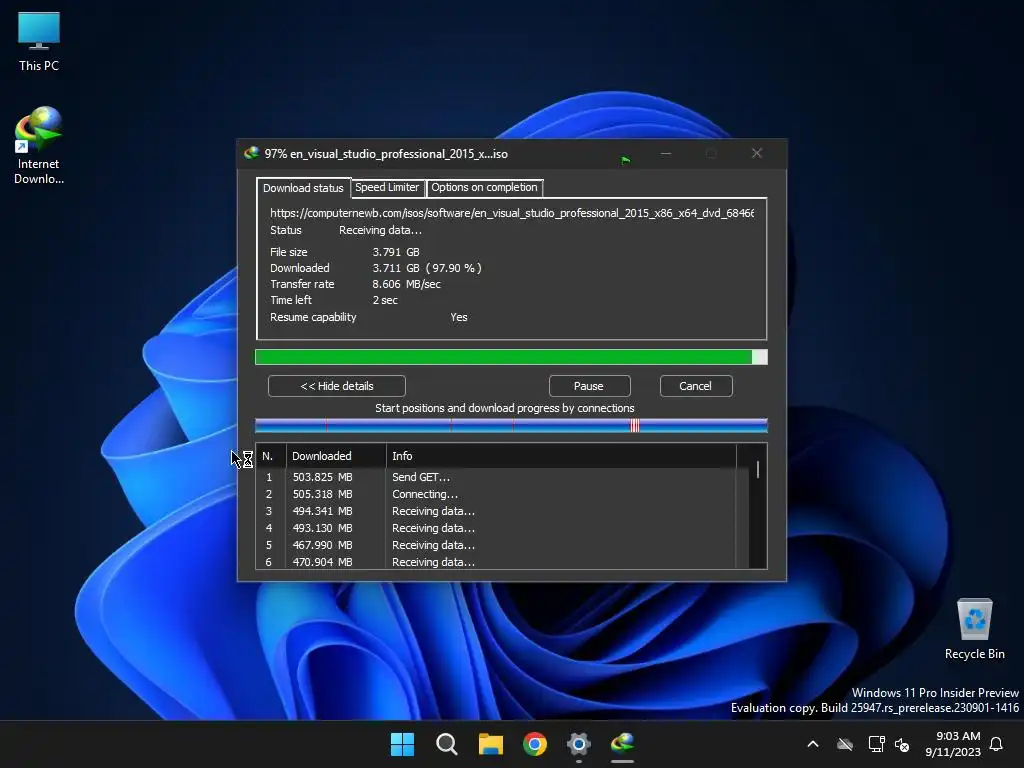Pause the download
Image resolution: width=1024 pixels, height=768 pixels.
[588, 386]
